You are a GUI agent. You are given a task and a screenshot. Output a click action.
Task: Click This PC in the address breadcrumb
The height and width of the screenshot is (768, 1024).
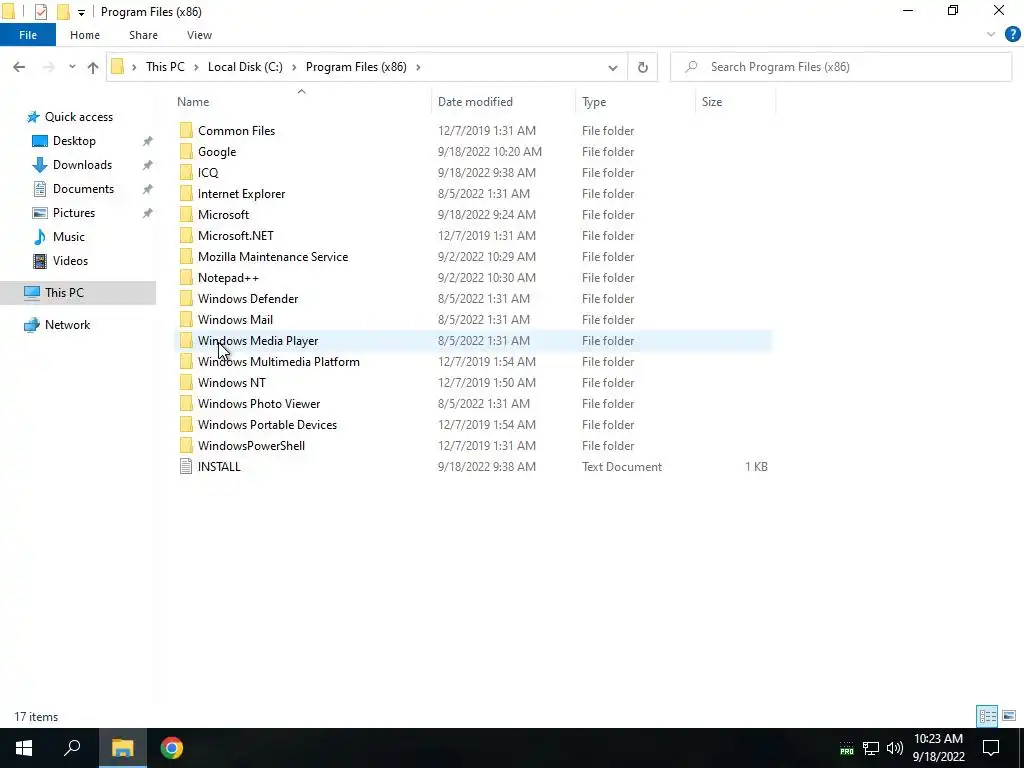(165, 67)
